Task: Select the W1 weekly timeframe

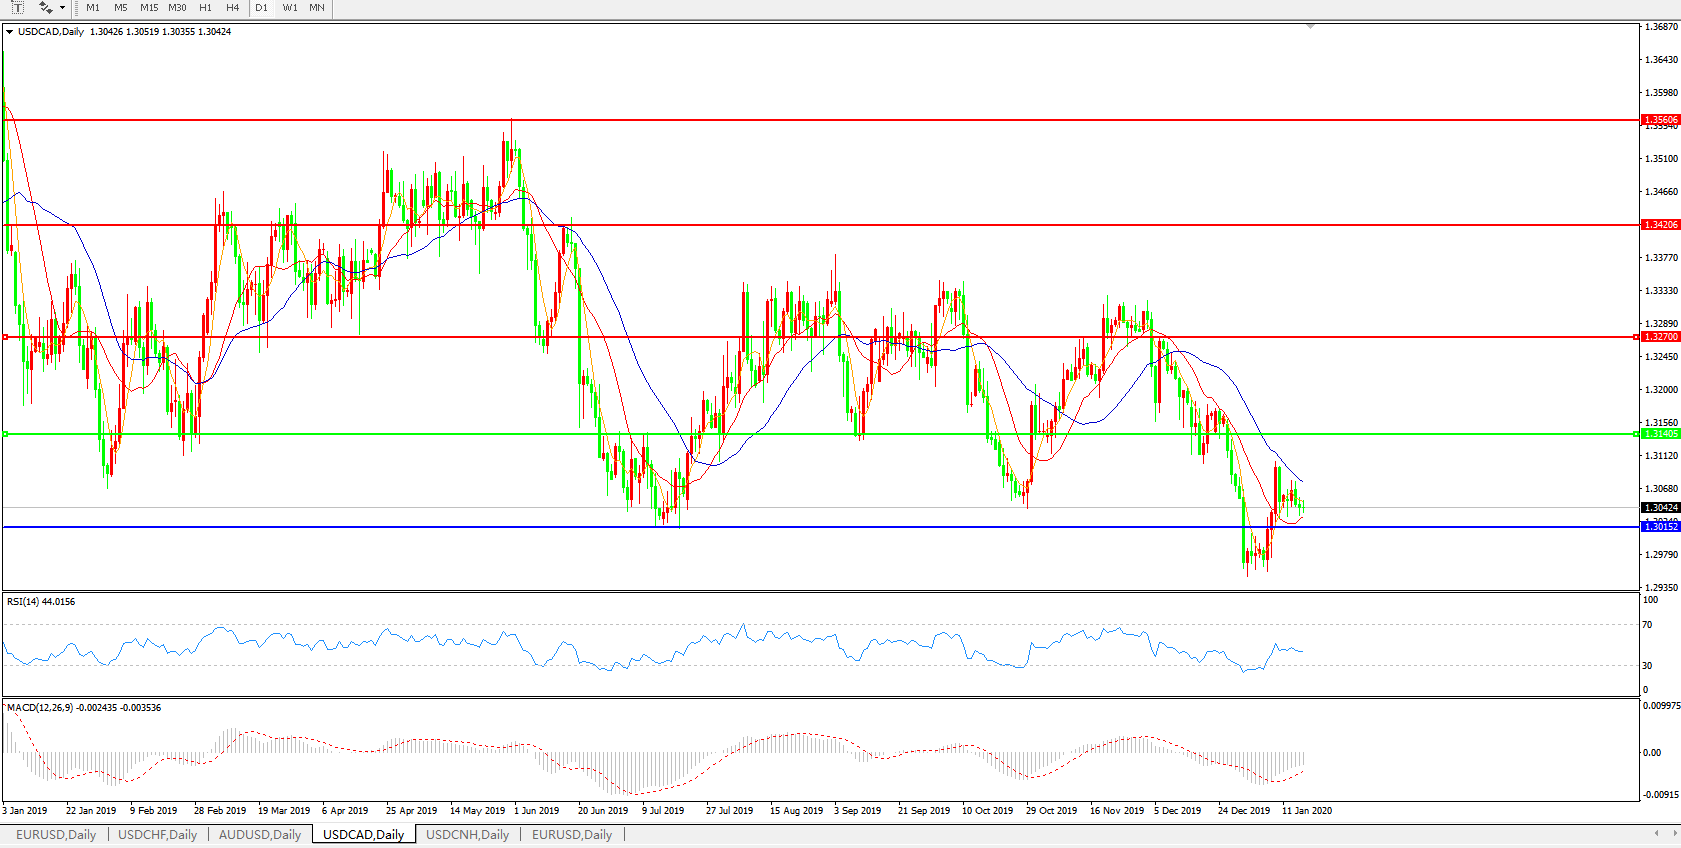Action: pos(290,8)
